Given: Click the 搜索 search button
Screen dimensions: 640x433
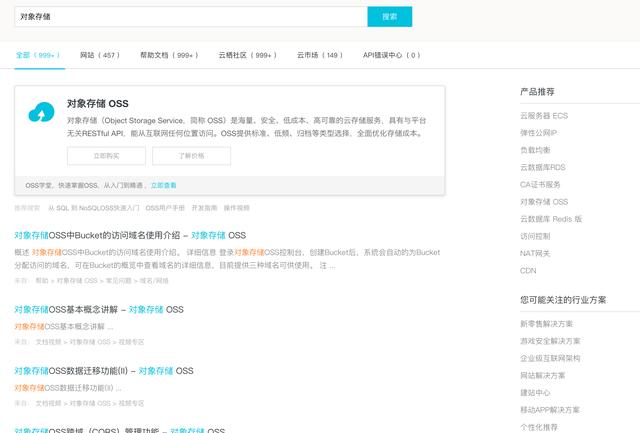Looking at the screenshot, I should [x=389, y=17].
